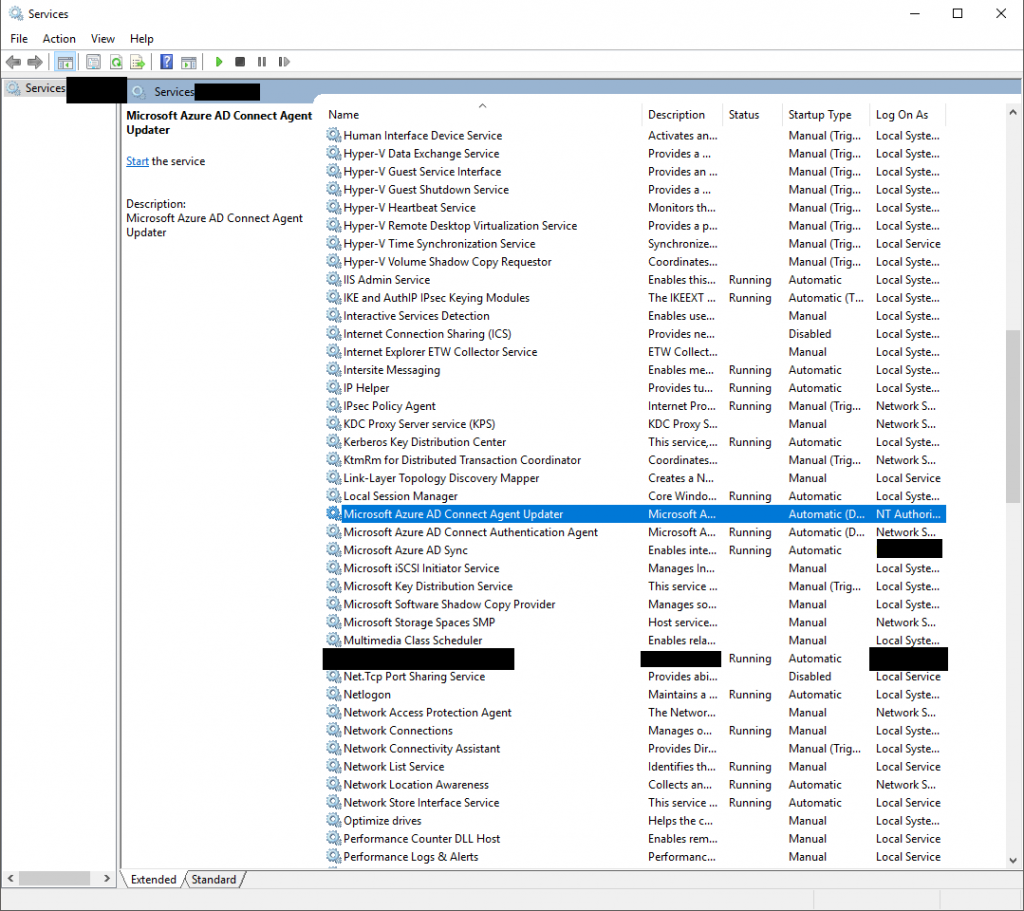Sort by the Log On As column header
Viewport: 1024px width, 911px height.
[x=907, y=114]
